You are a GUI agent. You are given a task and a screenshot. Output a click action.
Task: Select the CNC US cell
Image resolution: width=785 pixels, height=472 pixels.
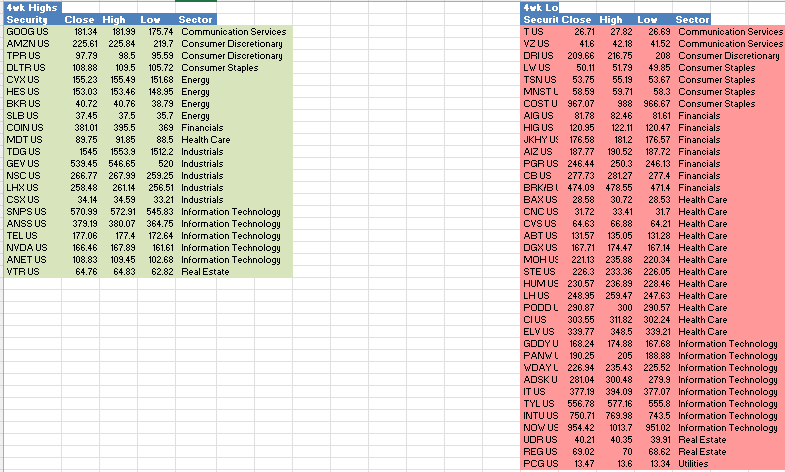[x=540, y=212]
